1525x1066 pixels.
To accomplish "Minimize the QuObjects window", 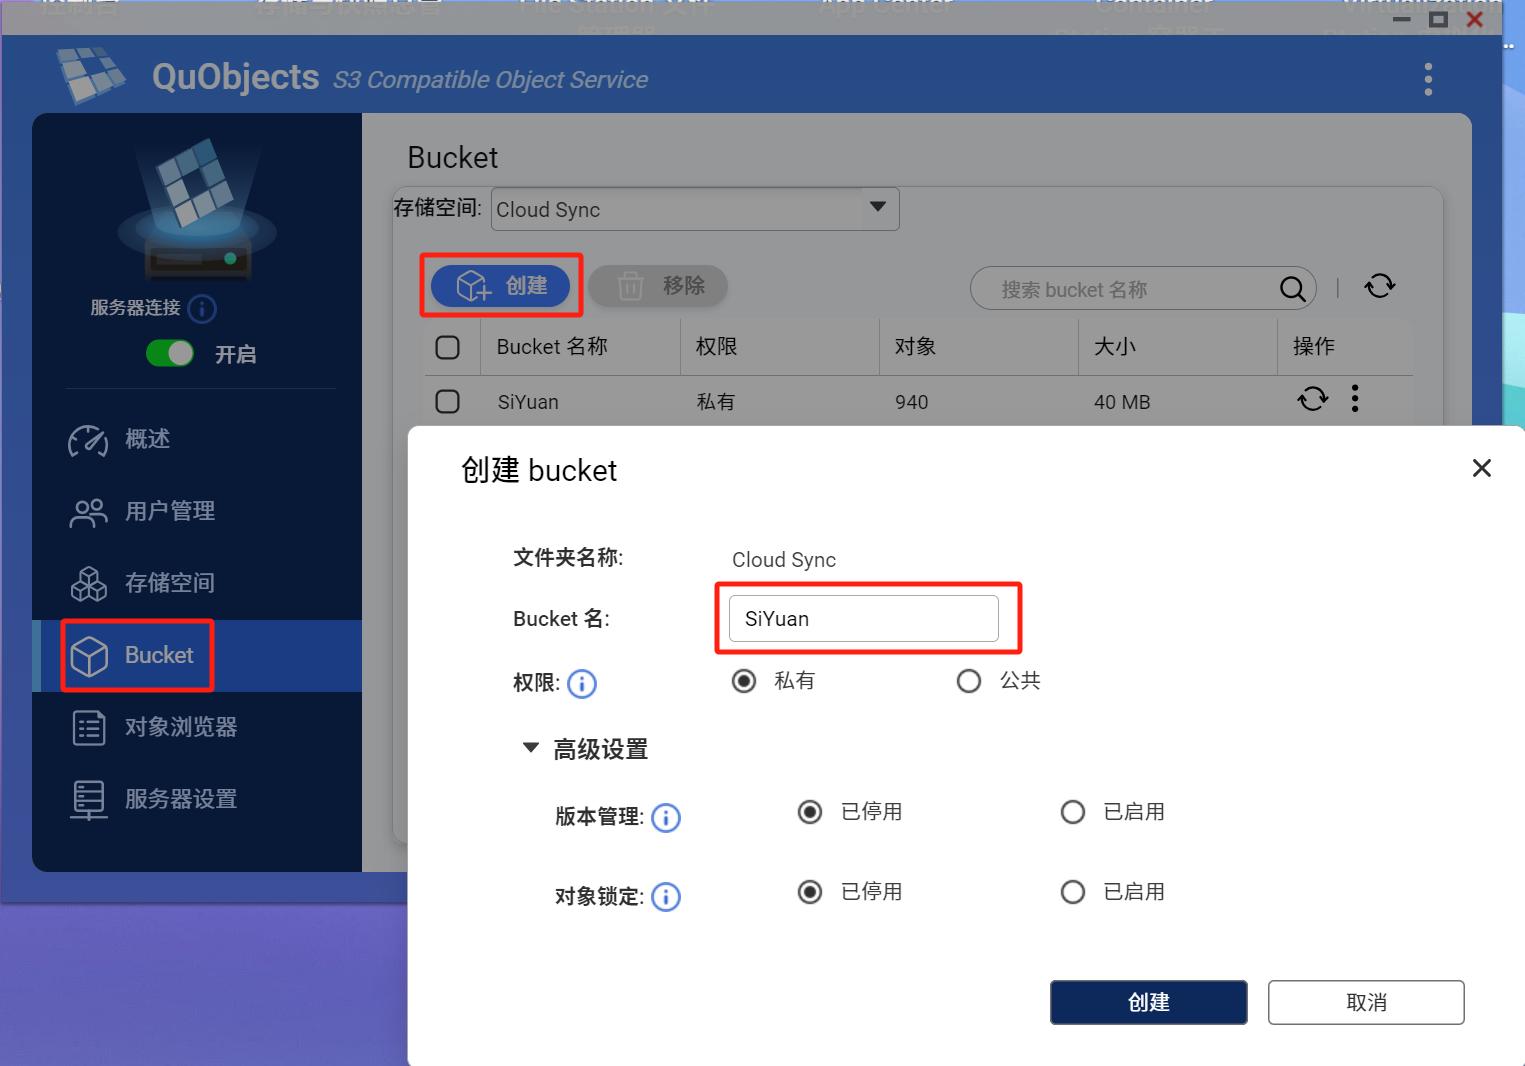I will point(1402,19).
